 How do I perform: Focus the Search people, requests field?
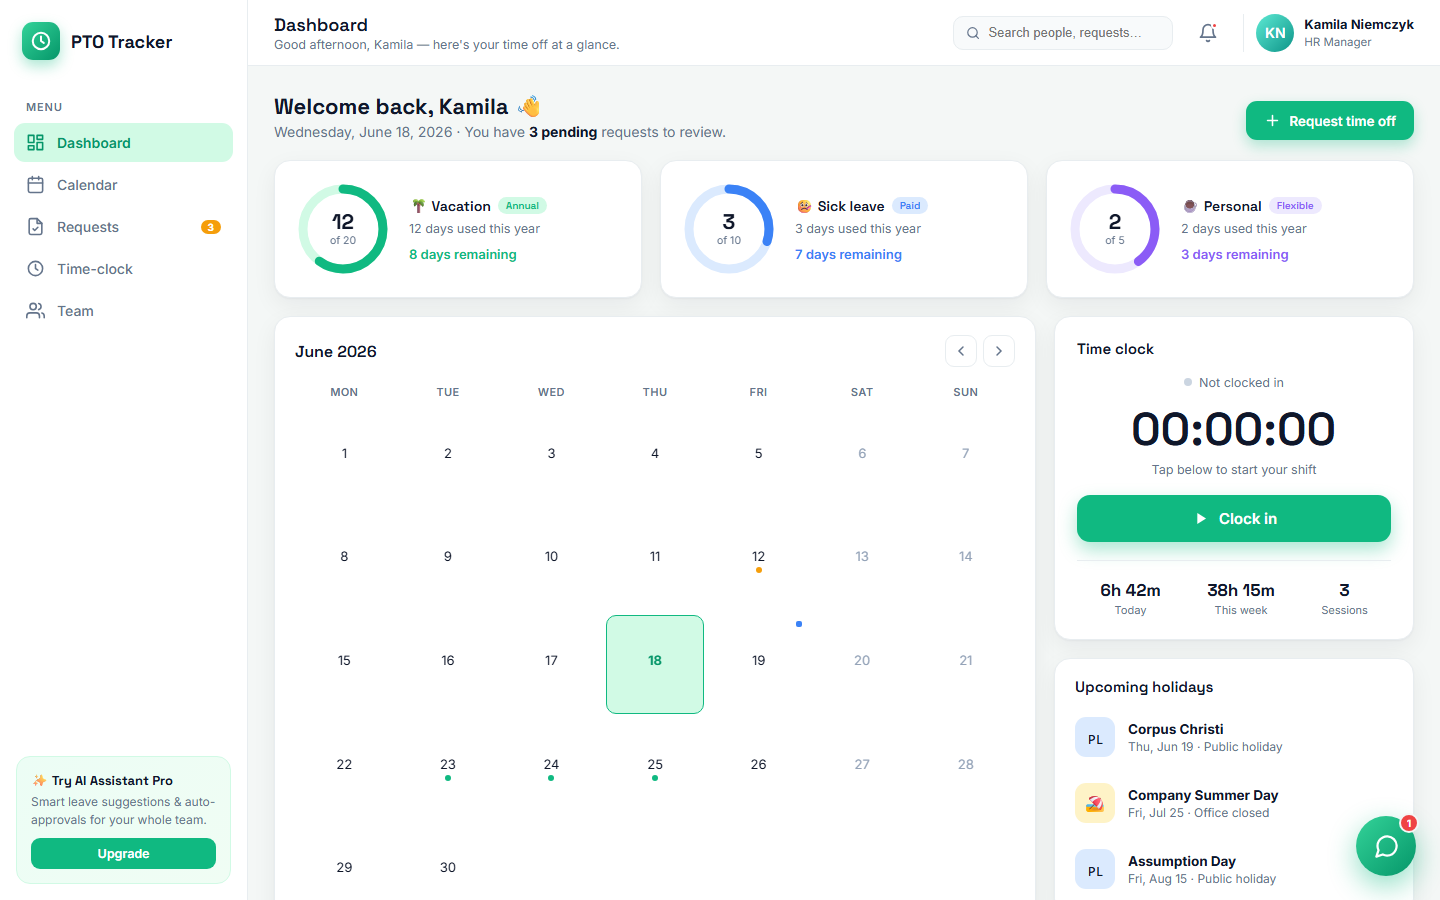click(1063, 33)
